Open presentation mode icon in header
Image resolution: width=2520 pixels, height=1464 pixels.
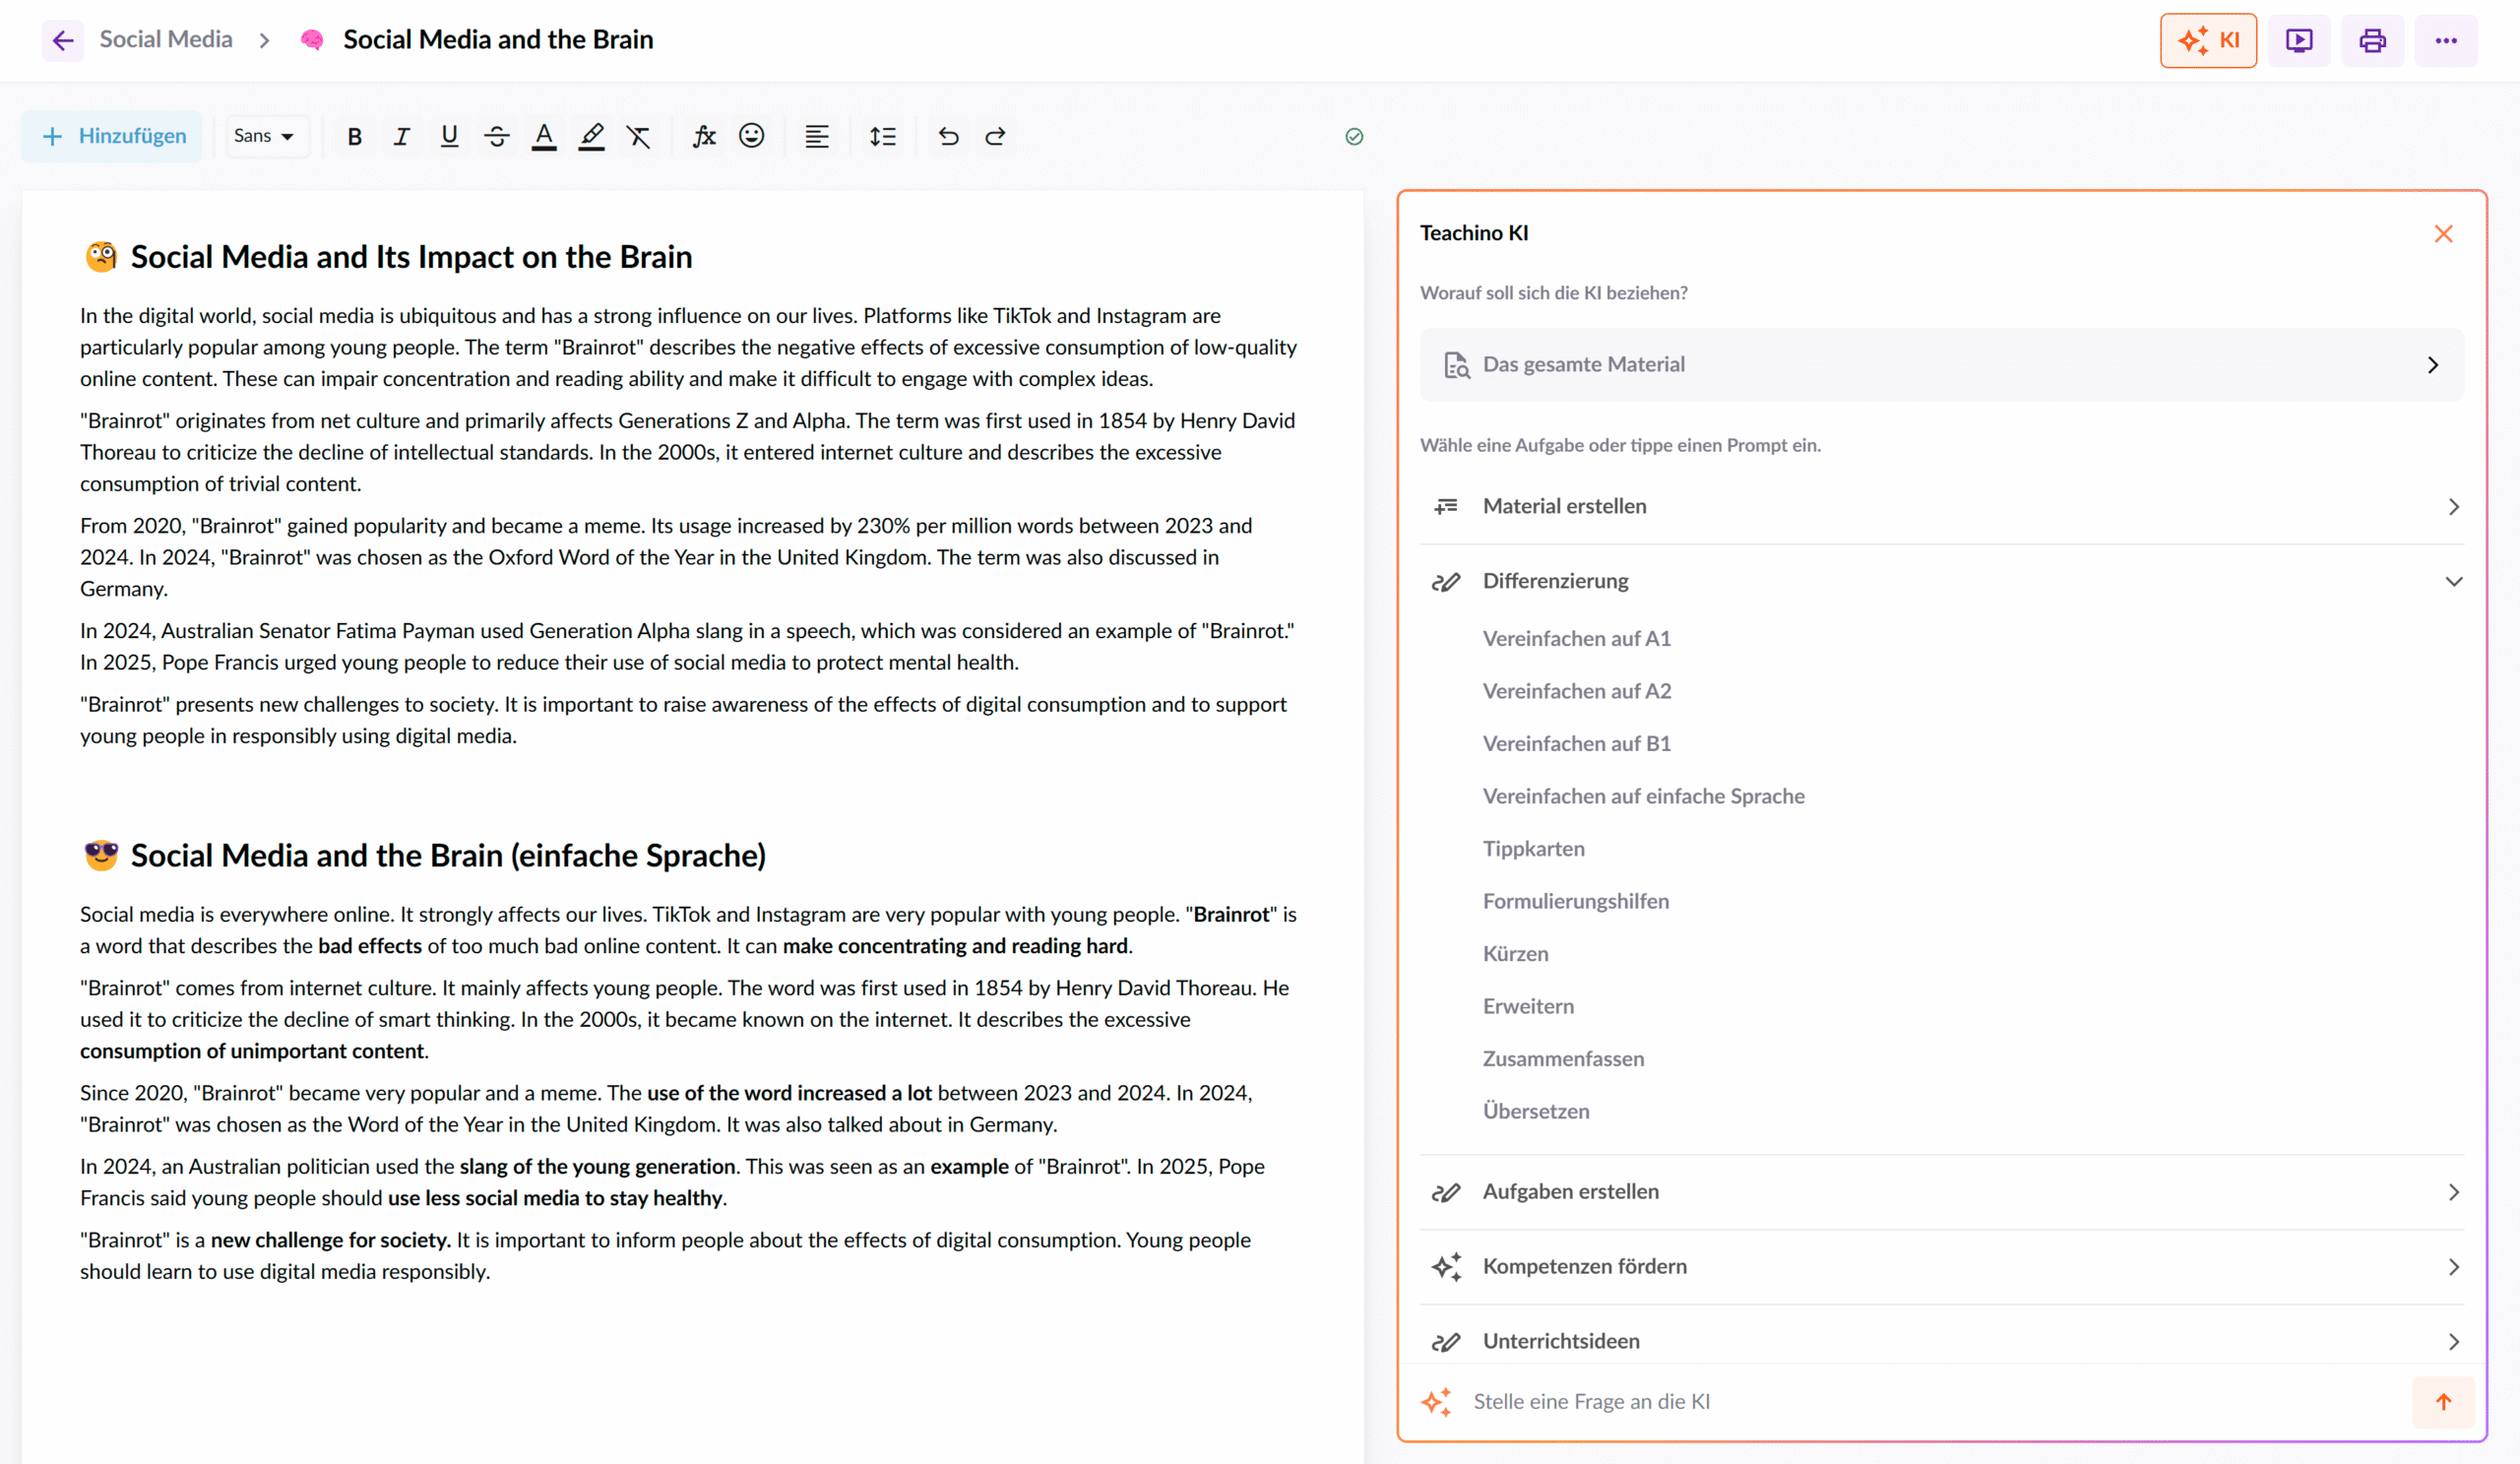pyautogui.click(x=2299, y=41)
